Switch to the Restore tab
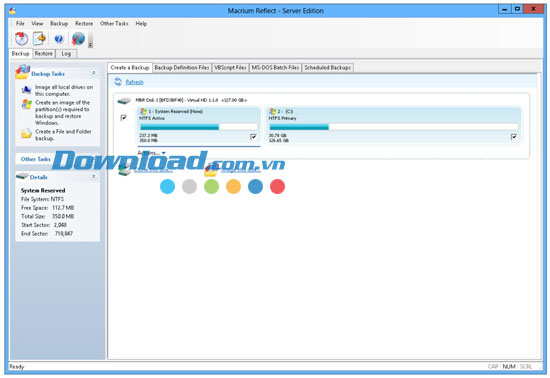Image resolution: width=550 pixels, height=378 pixels. [43, 54]
